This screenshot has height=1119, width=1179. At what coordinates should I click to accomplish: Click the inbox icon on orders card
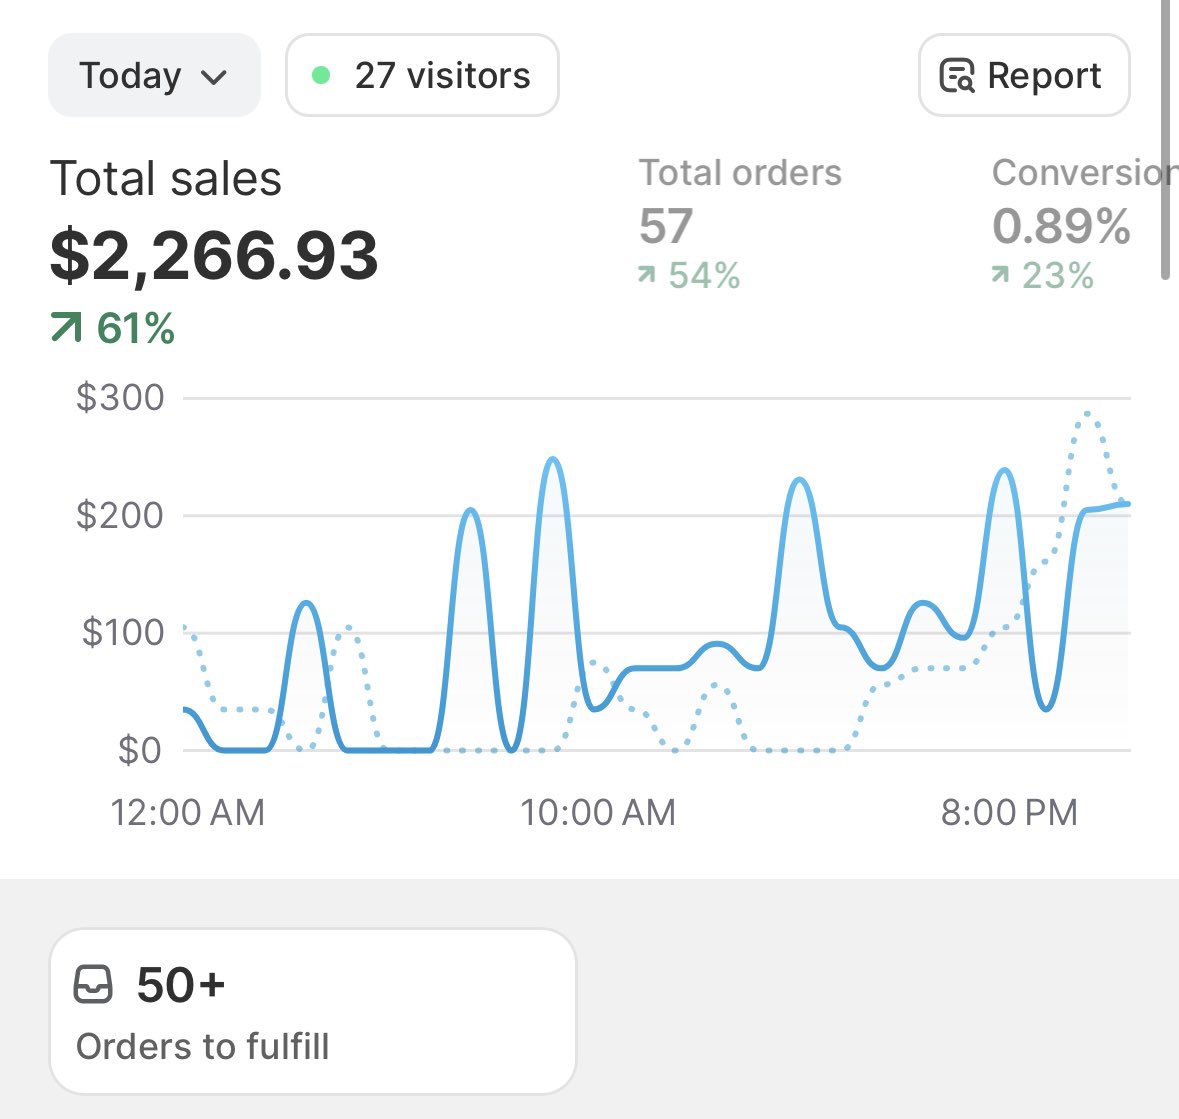click(93, 984)
